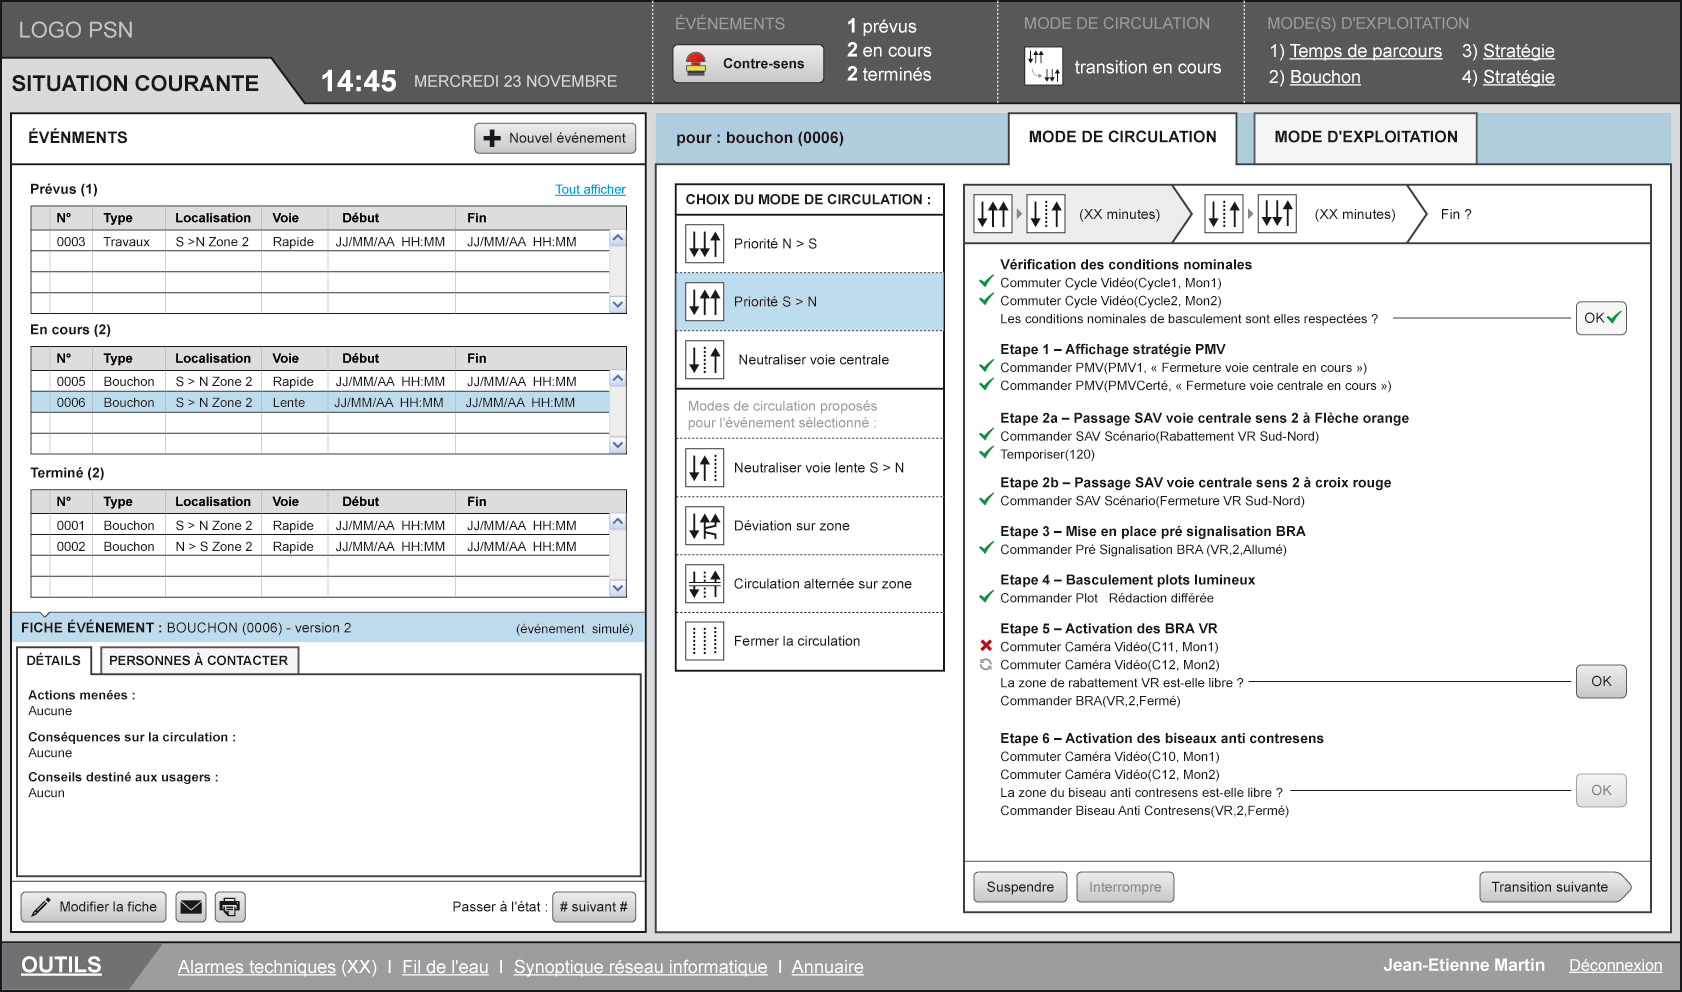Open the '# suivant #' state selector
This screenshot has height=992, width=1682.
click(x=594, y=907)
